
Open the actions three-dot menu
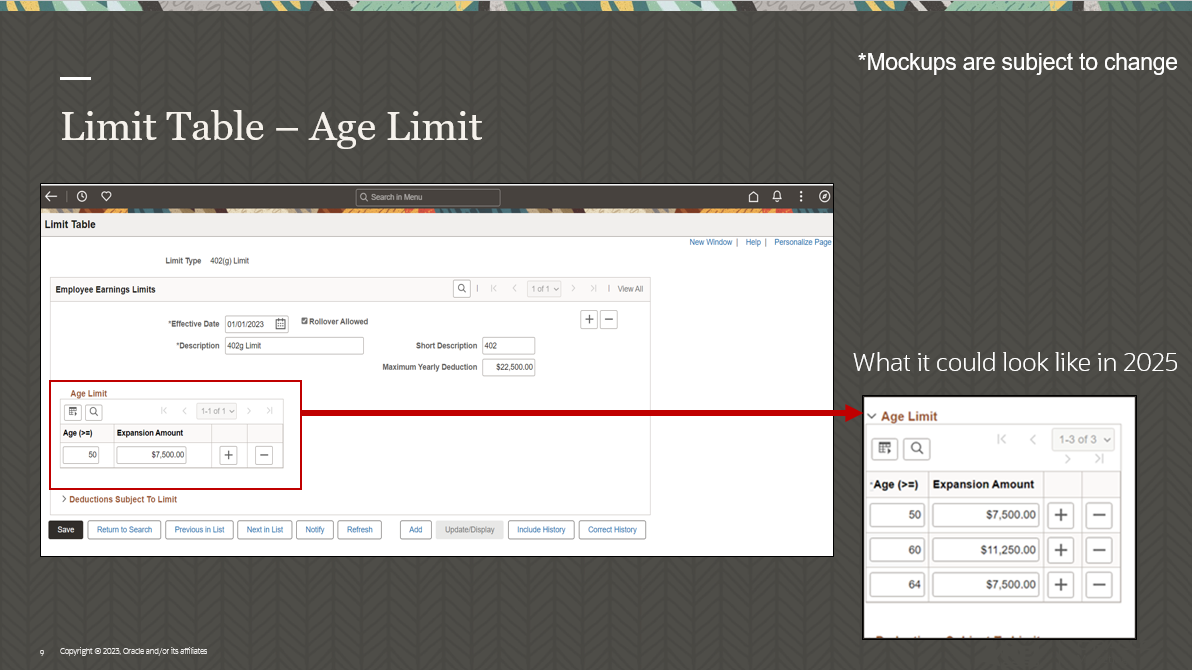[800, 196]
